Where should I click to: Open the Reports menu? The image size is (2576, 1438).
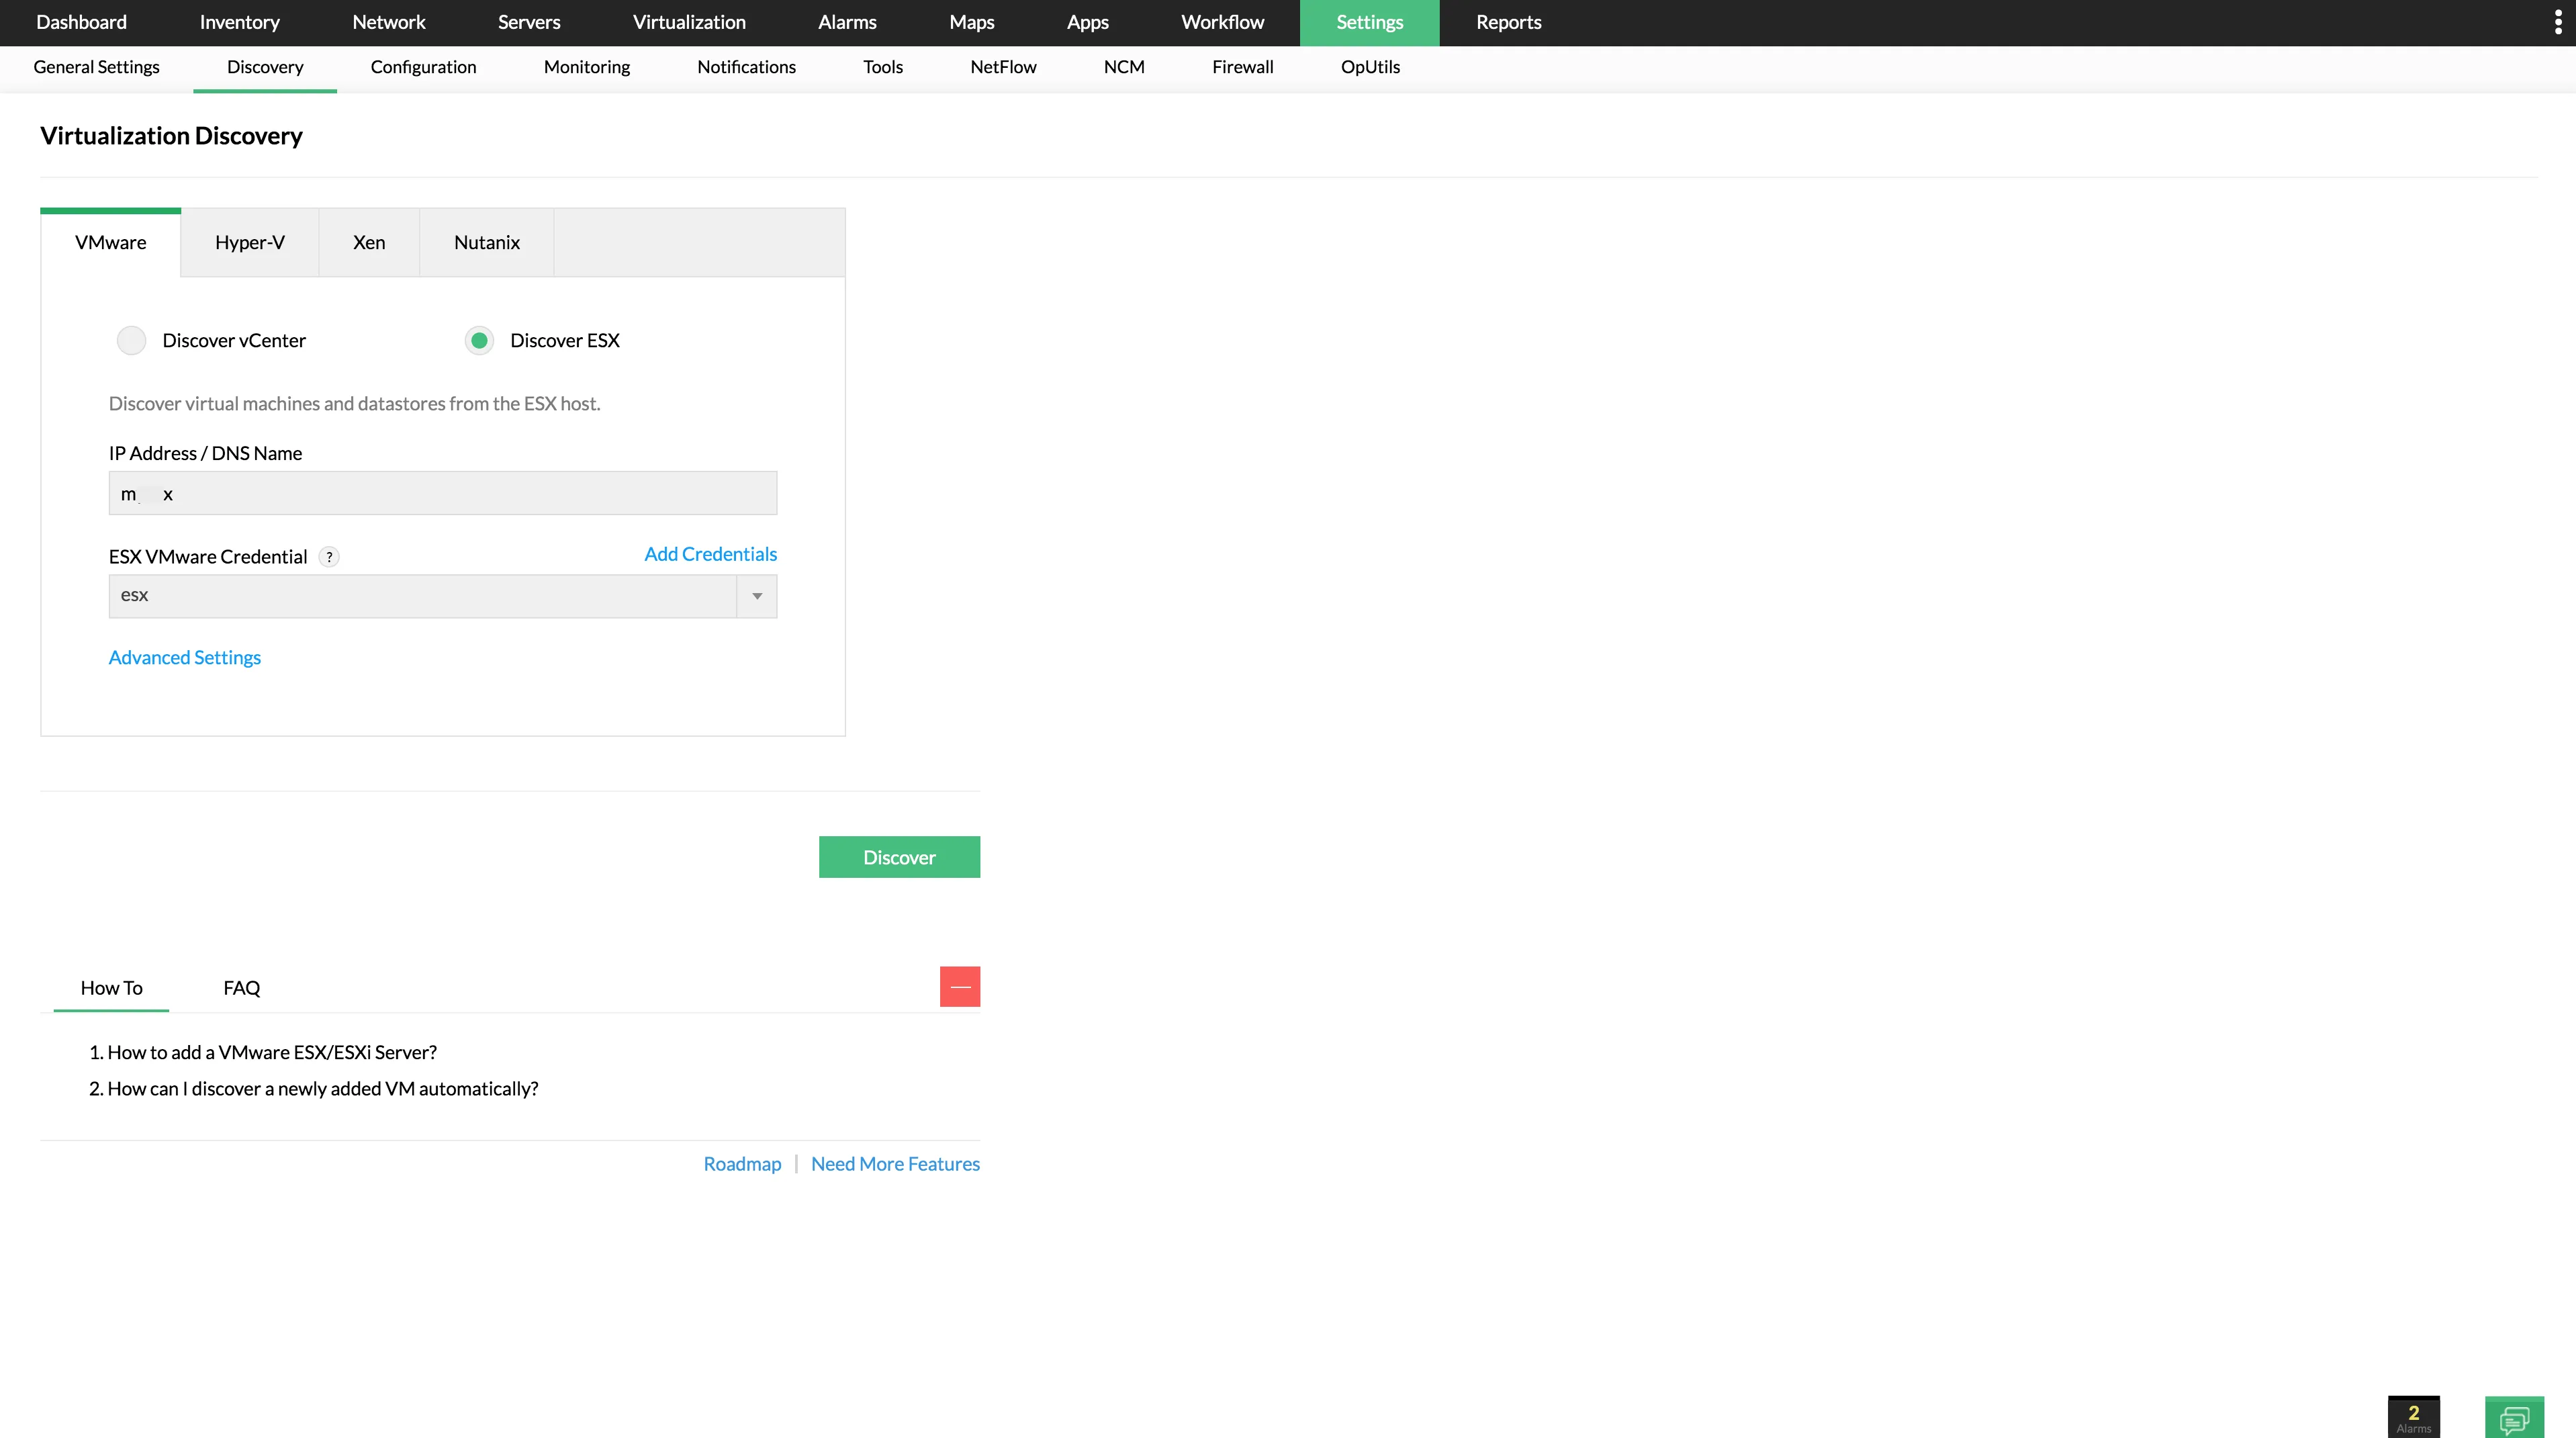[x=1508, y=22]
